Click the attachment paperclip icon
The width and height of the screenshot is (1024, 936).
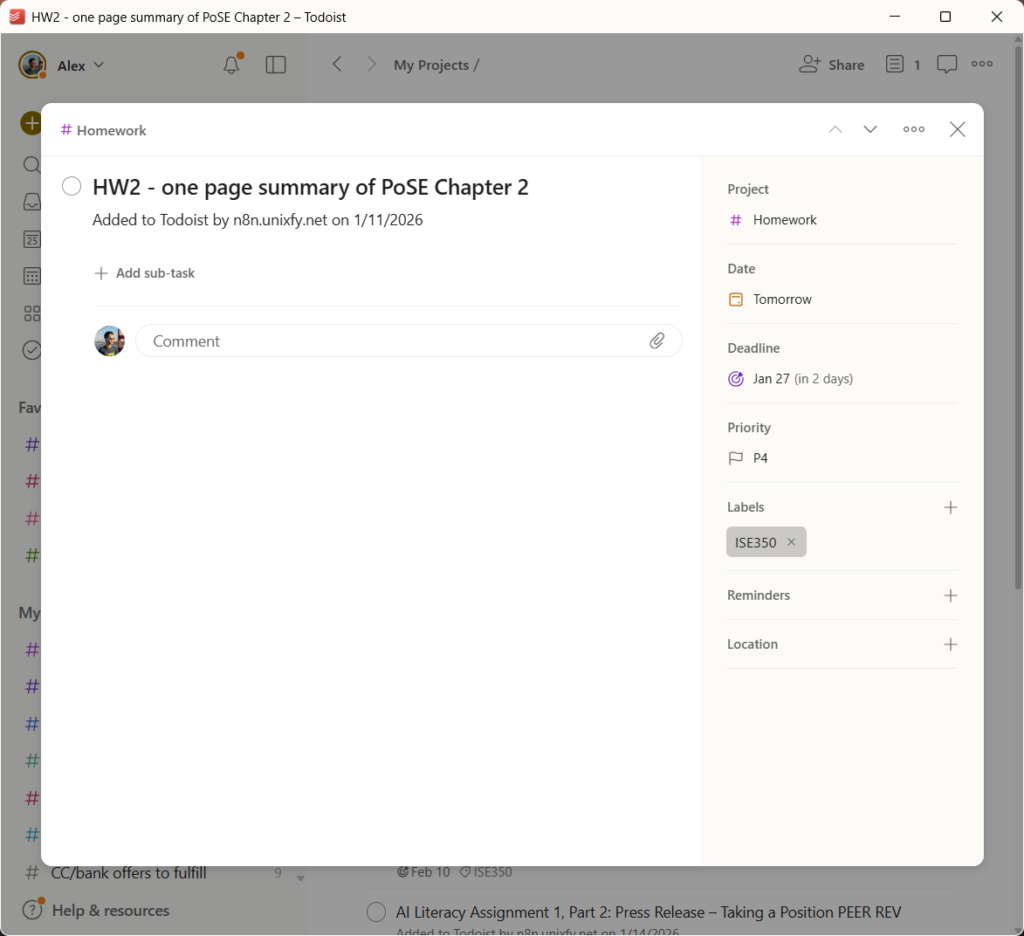(657, 341)
